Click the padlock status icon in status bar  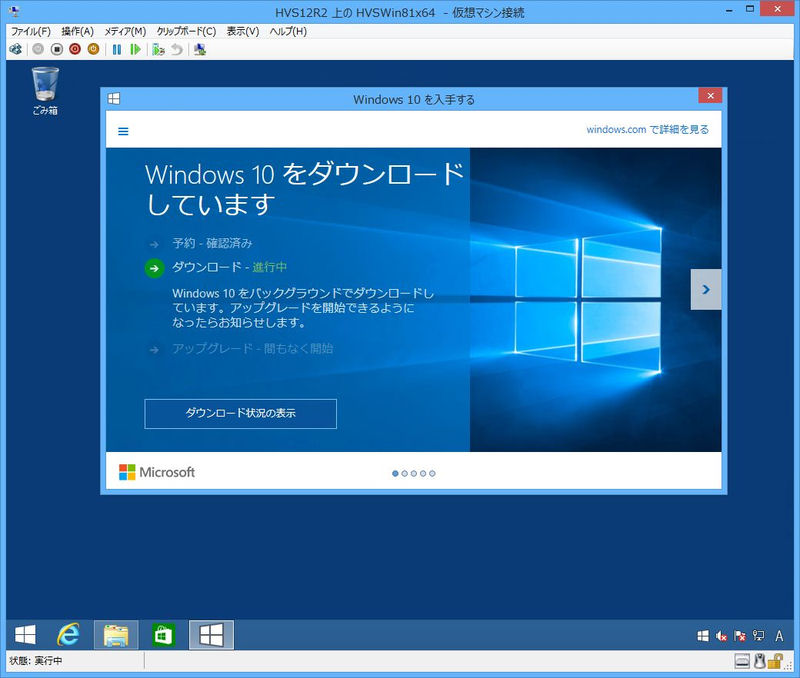coord(775,661)
